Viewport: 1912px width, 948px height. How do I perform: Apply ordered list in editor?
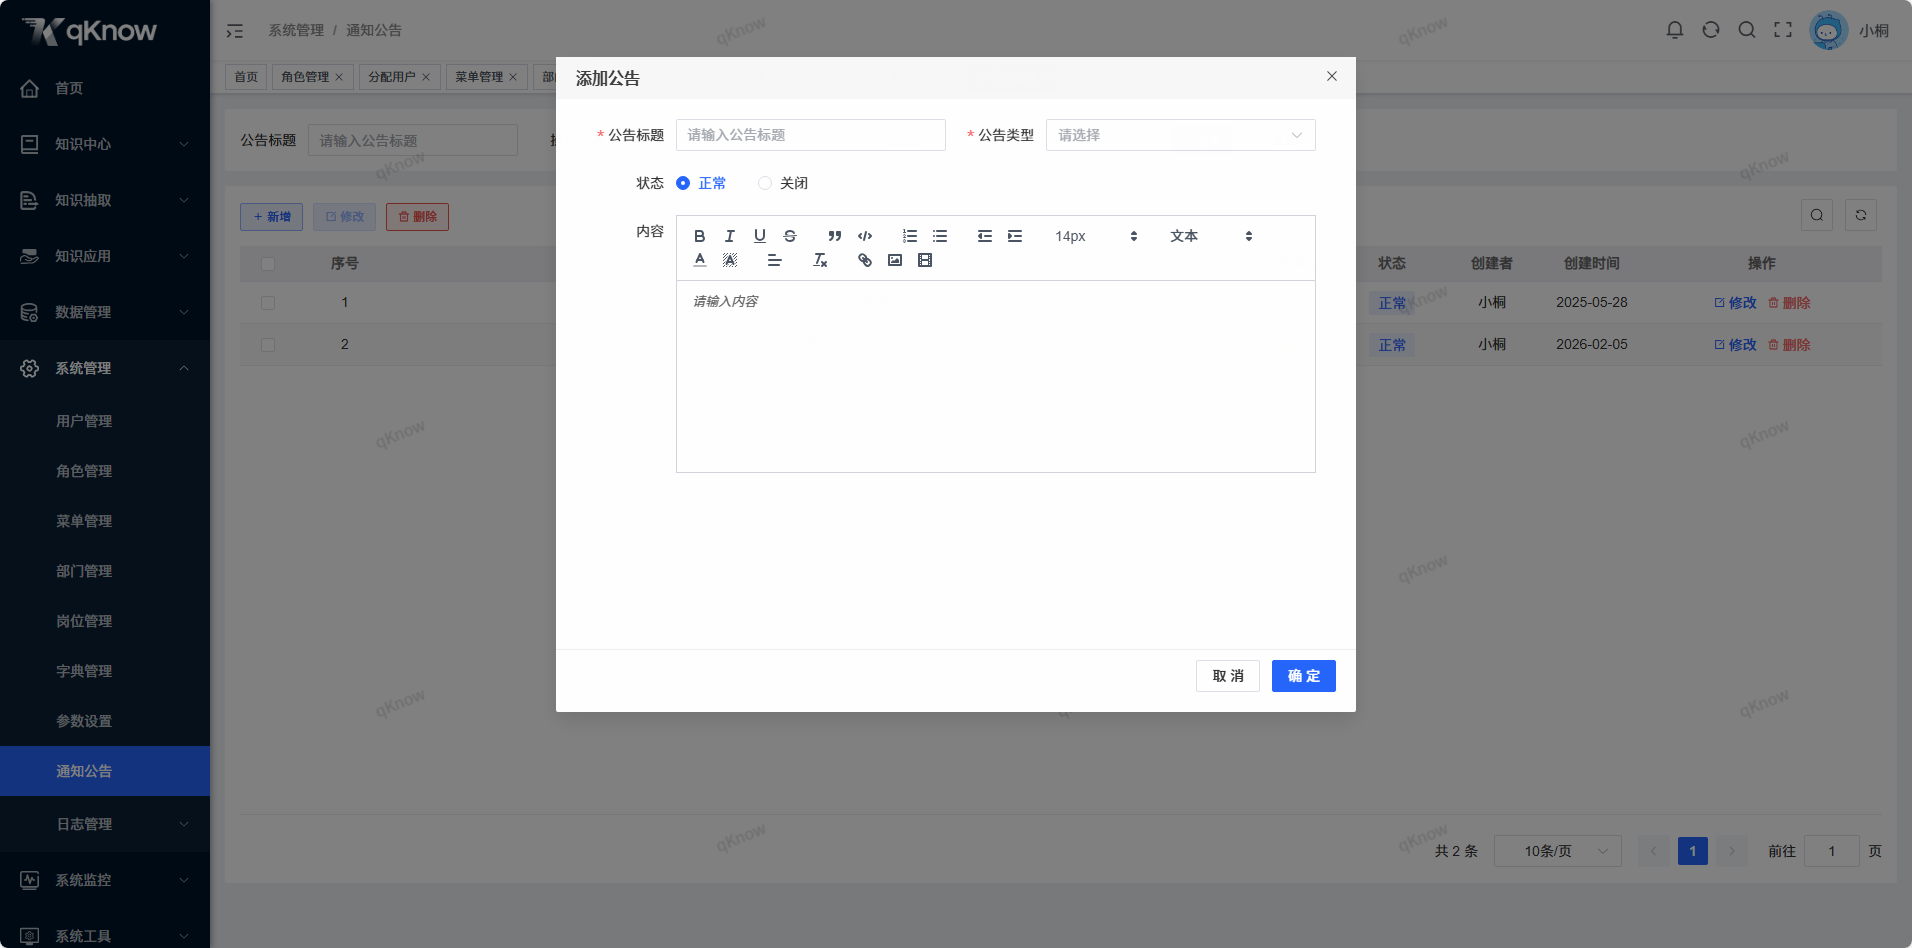click(910, 236)
